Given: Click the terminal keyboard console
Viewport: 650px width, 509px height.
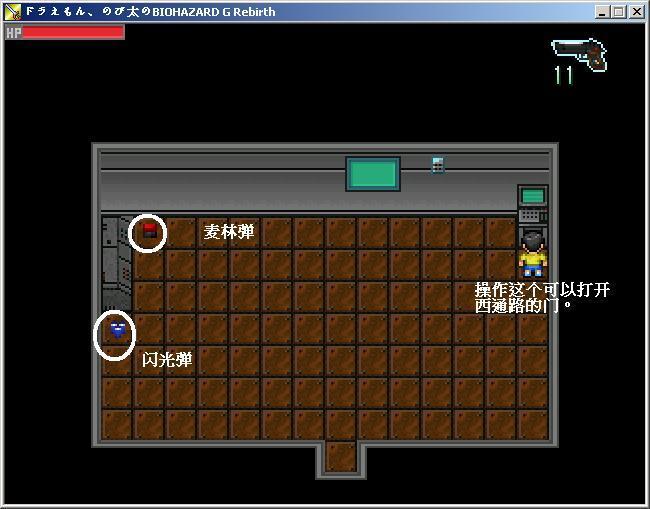Looking at the screenshot, I should 533,216.
